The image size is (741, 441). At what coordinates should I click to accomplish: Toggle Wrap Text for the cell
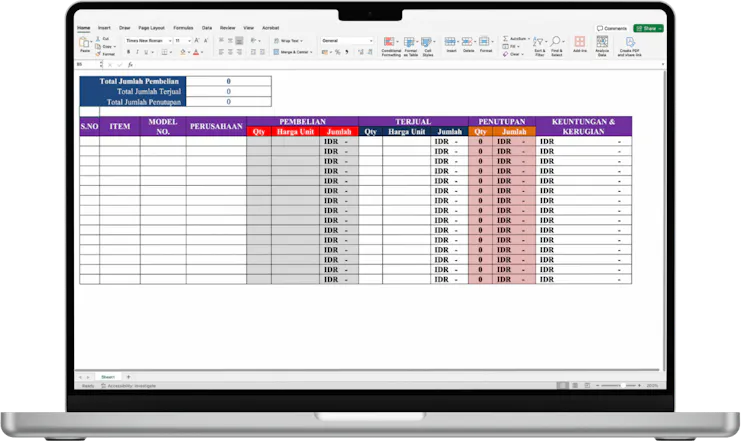[288, 41]
